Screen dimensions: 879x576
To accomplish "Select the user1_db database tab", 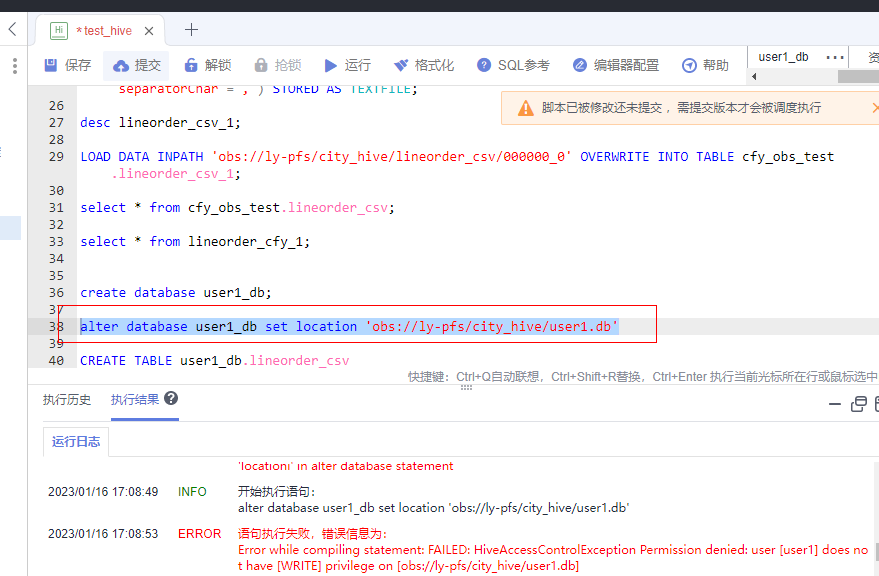I will (783, 57).
